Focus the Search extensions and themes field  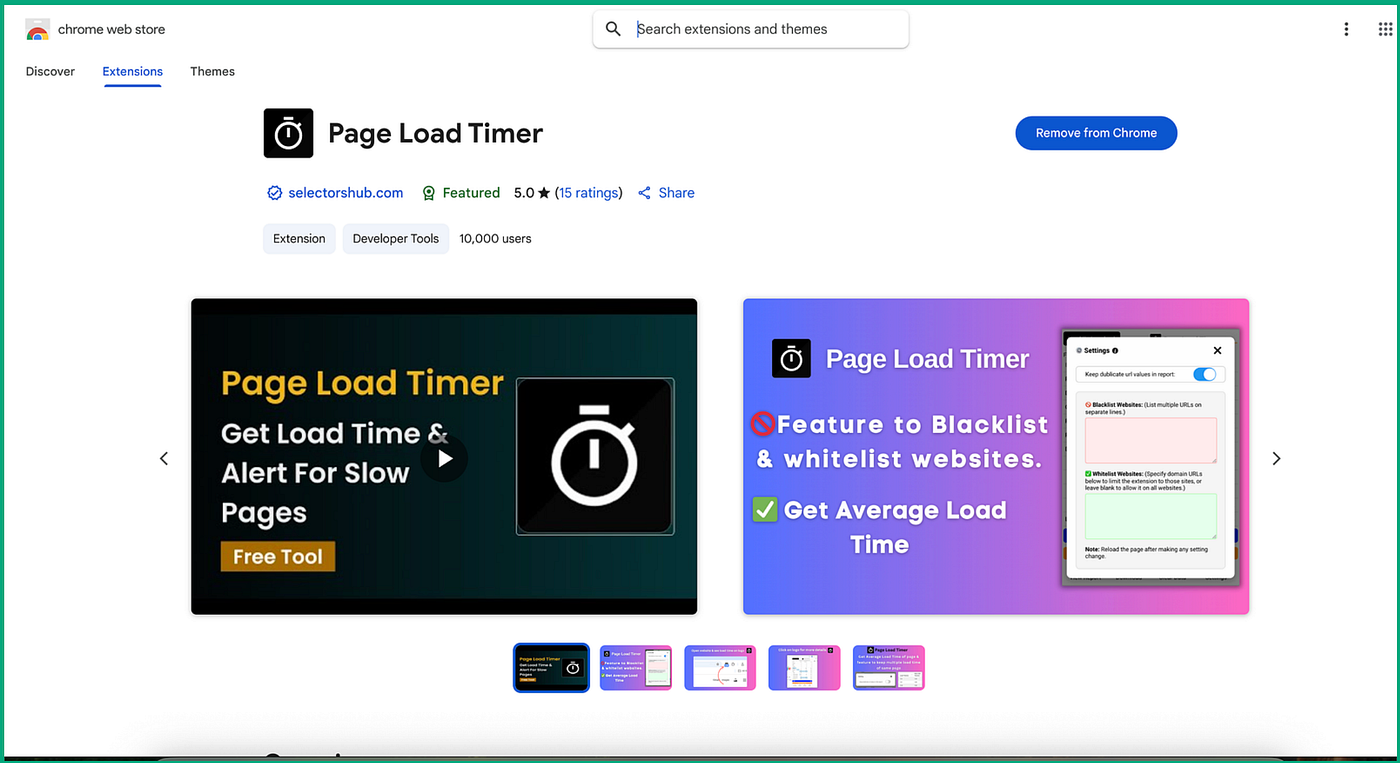751,29
